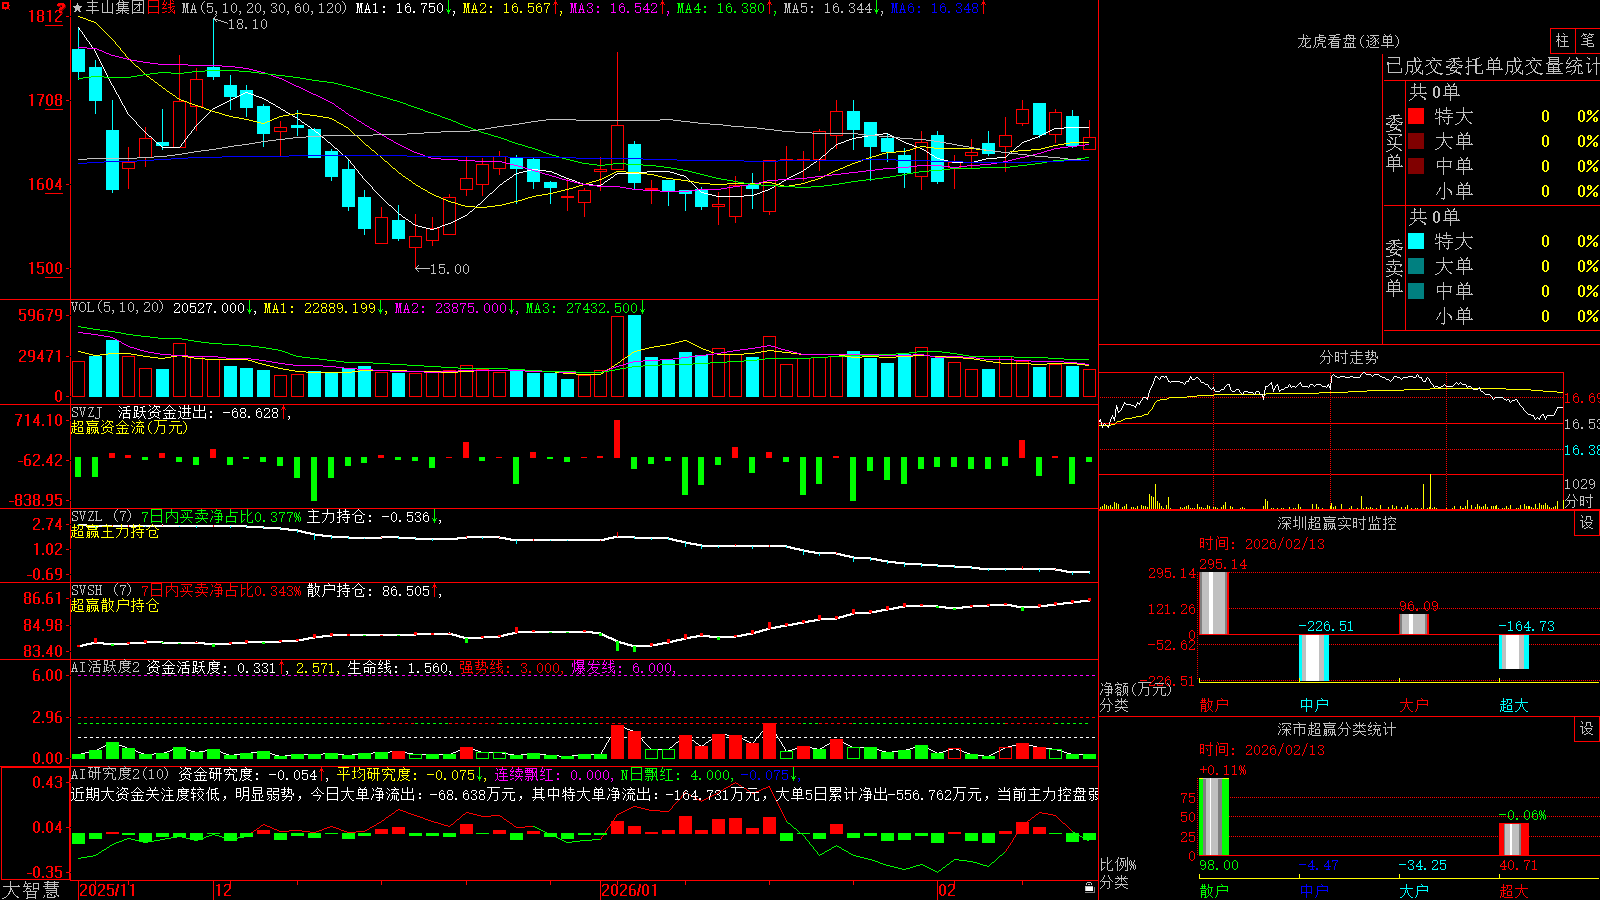The width and height of the screenshot is (1600, 900).
Task: Click MA(5,10,20,30,60,120) indicator parameters
Action: tap(264, 8)
